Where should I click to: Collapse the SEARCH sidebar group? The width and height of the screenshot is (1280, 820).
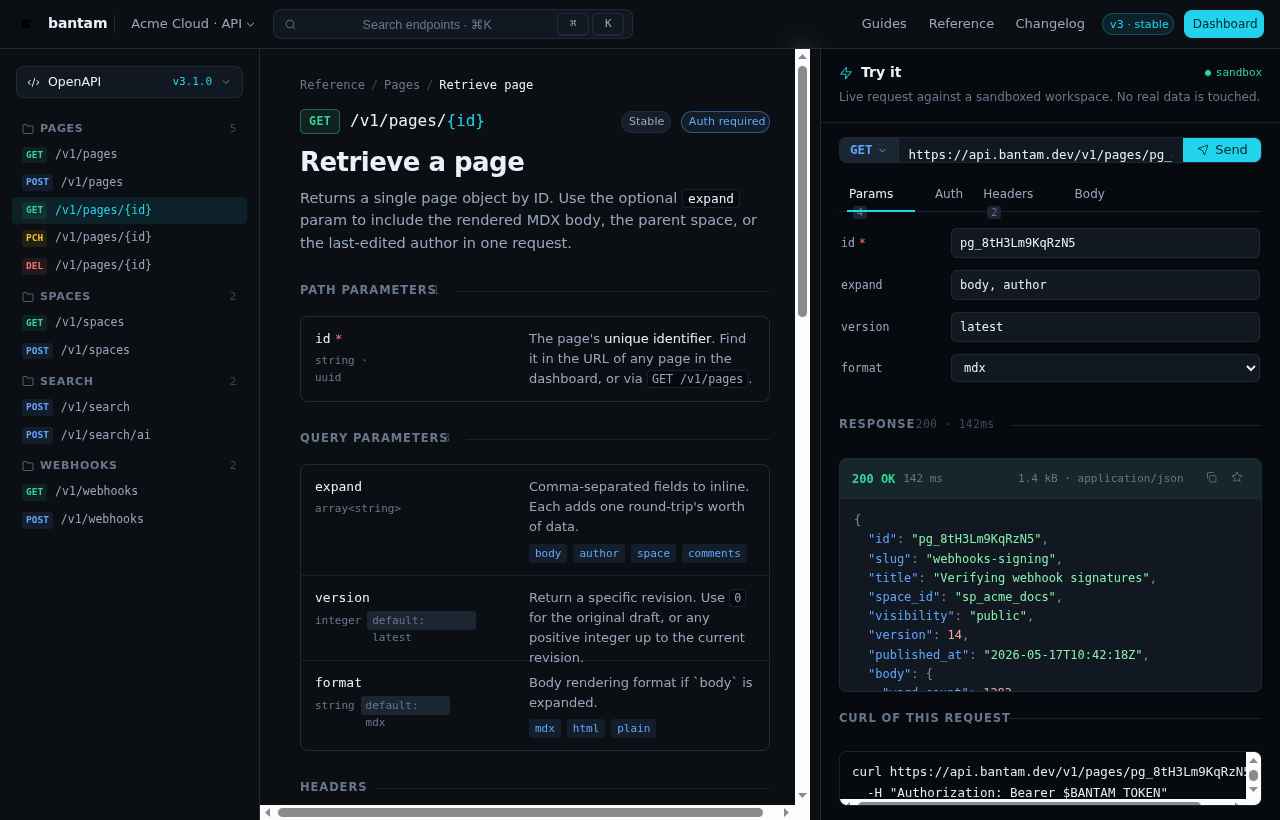pyautogui.click(x=129, y=381)
